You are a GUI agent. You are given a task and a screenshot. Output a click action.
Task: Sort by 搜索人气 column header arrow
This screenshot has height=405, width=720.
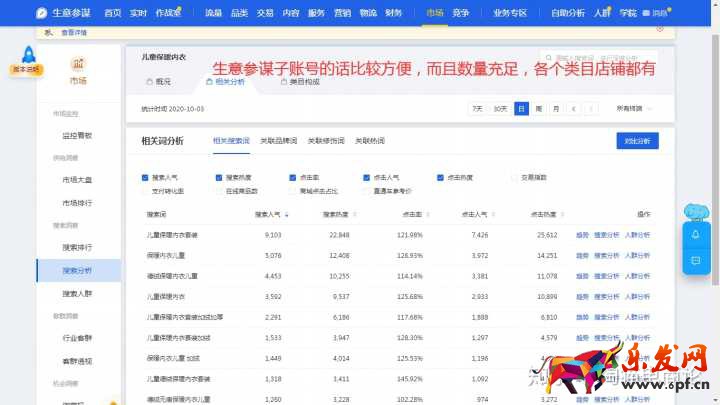click(x=287, y=214)
